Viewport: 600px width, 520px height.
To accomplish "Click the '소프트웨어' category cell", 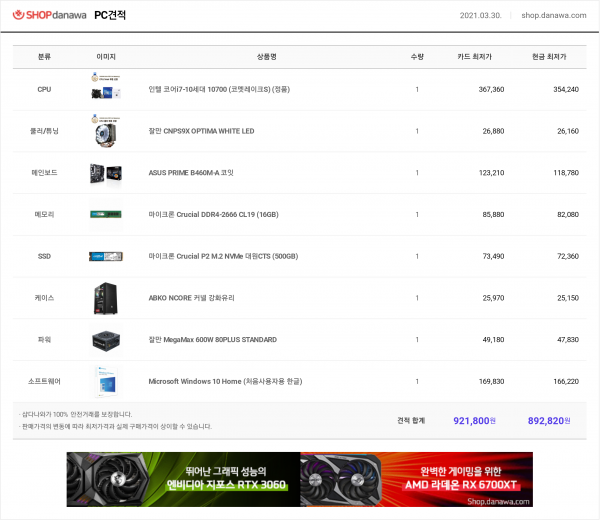I will pyautogui.click(x=44, y=381).
